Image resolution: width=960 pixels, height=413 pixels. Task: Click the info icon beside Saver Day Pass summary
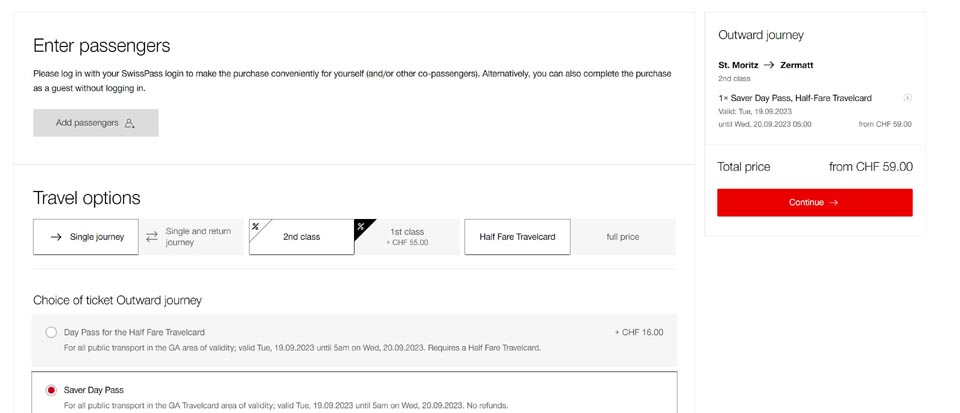(907, 98)
